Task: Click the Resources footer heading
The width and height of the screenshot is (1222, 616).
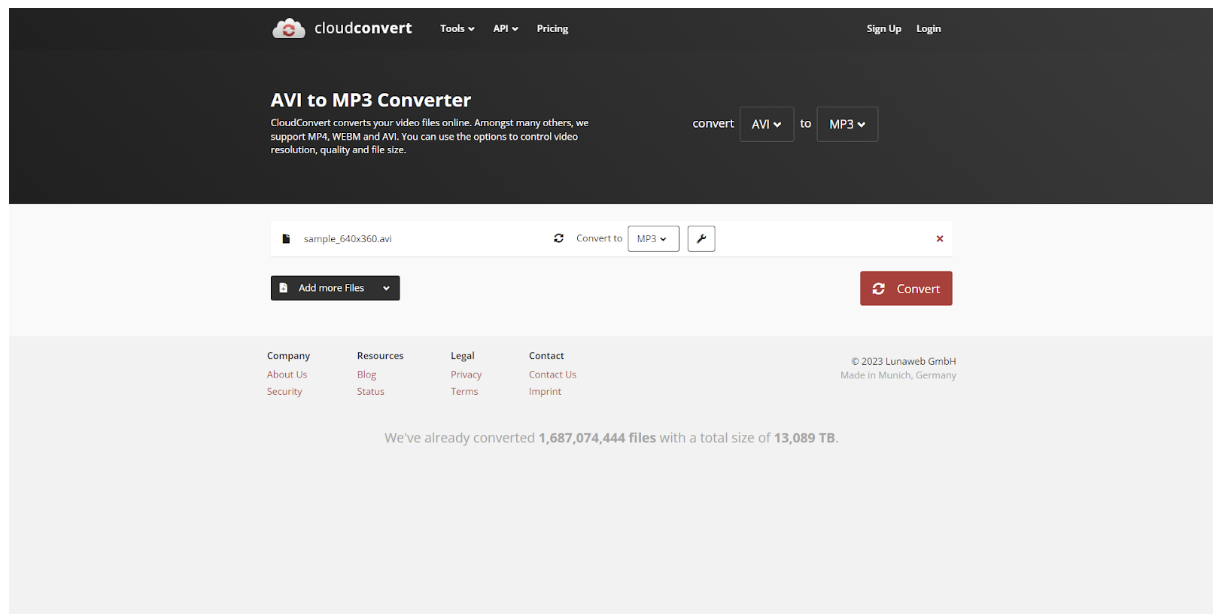Action: point(380,356)
